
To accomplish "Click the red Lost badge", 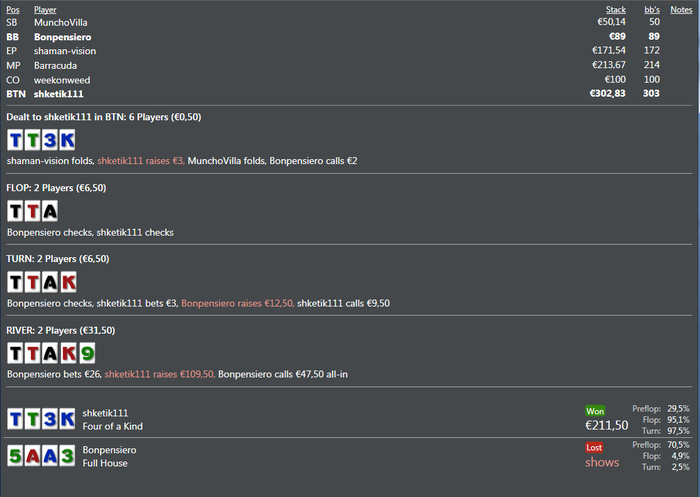I will (x=595, y=449).
